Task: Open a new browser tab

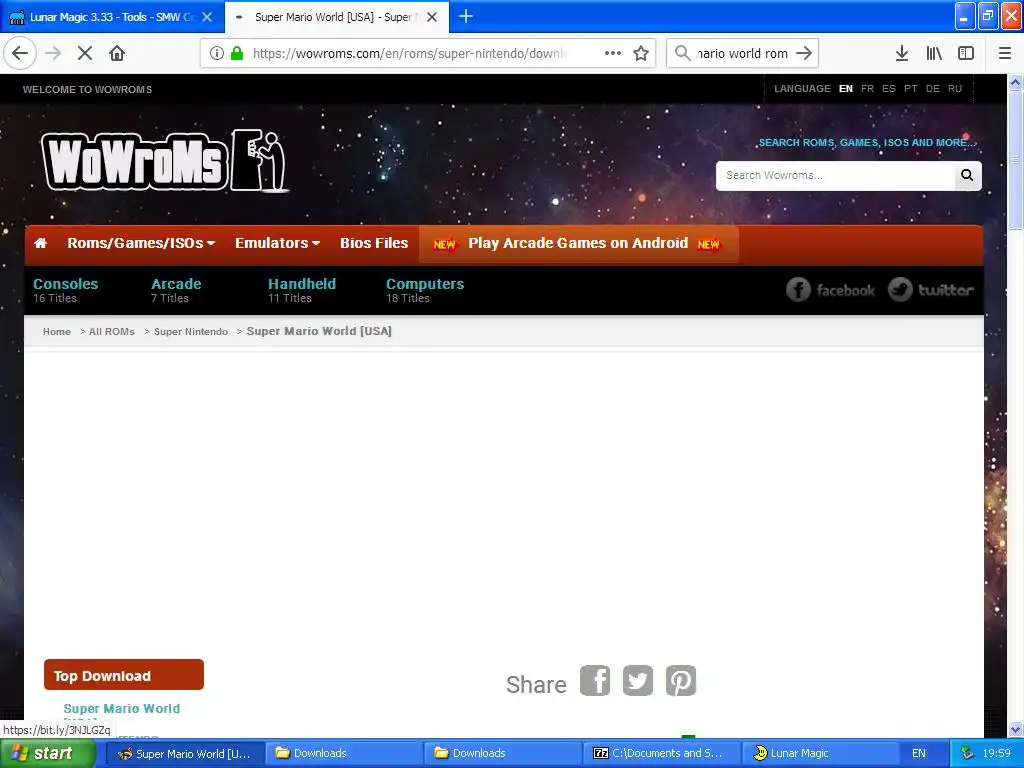Action: (x=466, y=16)
